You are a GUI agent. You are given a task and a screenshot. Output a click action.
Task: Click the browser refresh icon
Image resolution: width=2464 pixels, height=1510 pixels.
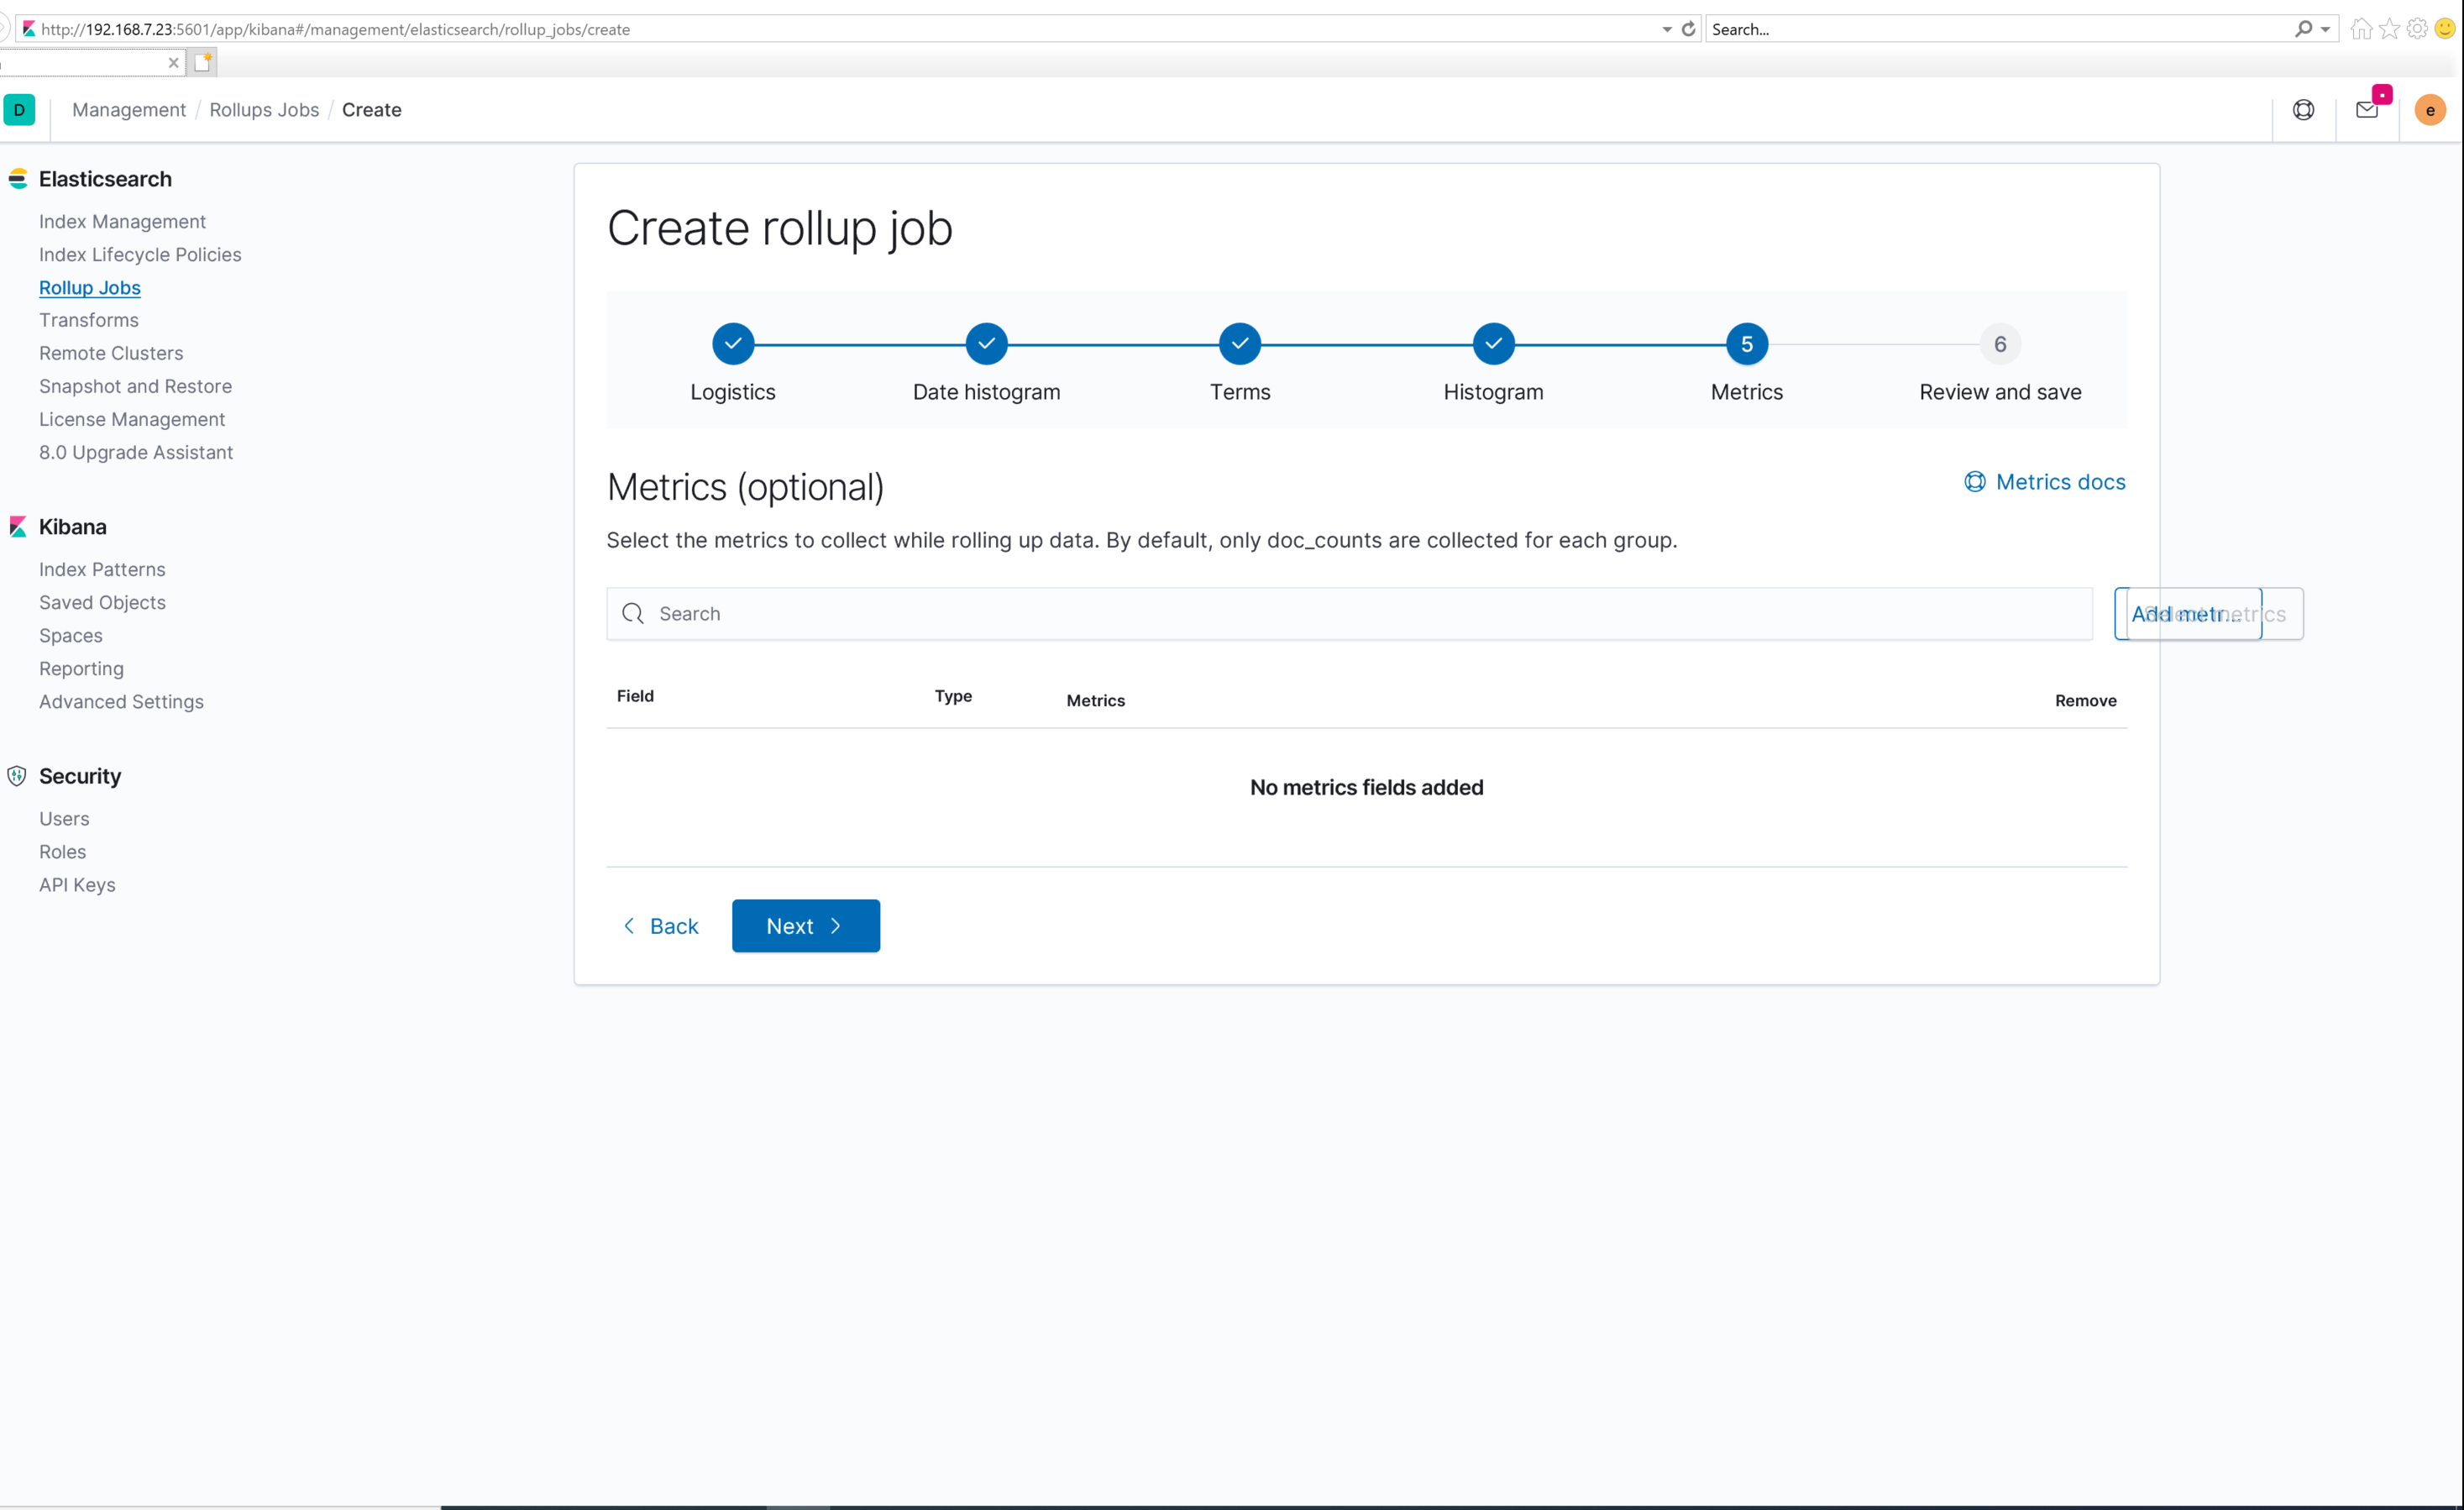point(1689,29)
